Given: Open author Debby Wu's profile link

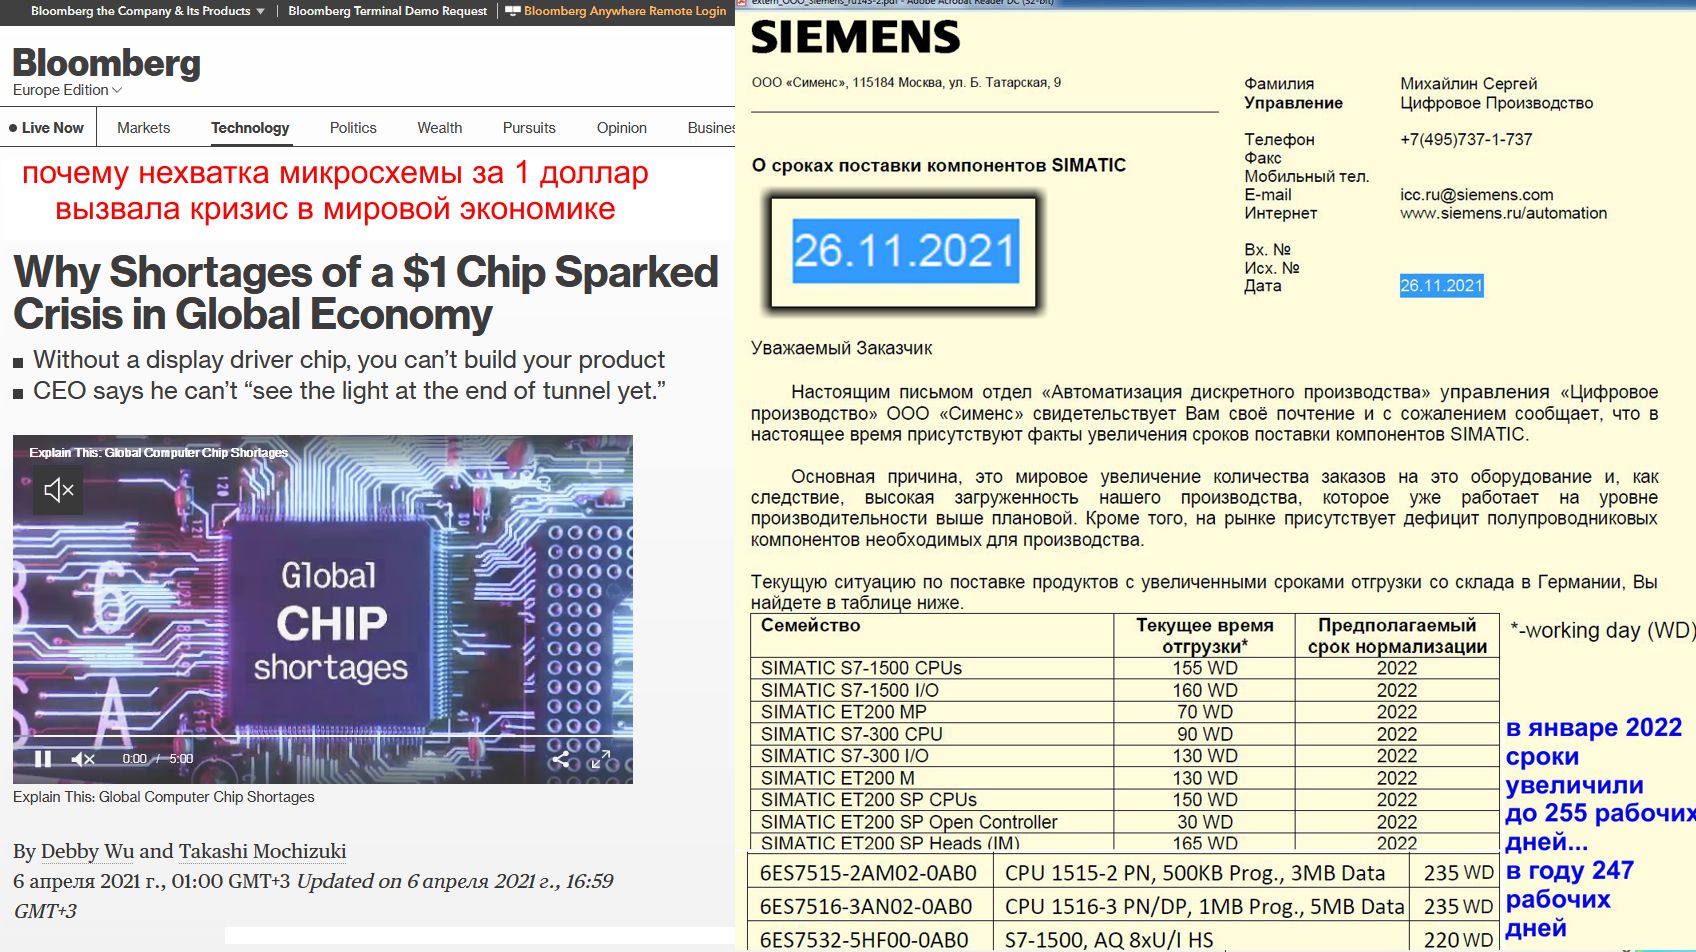Looking at the screenshot, I should [87, 851].
